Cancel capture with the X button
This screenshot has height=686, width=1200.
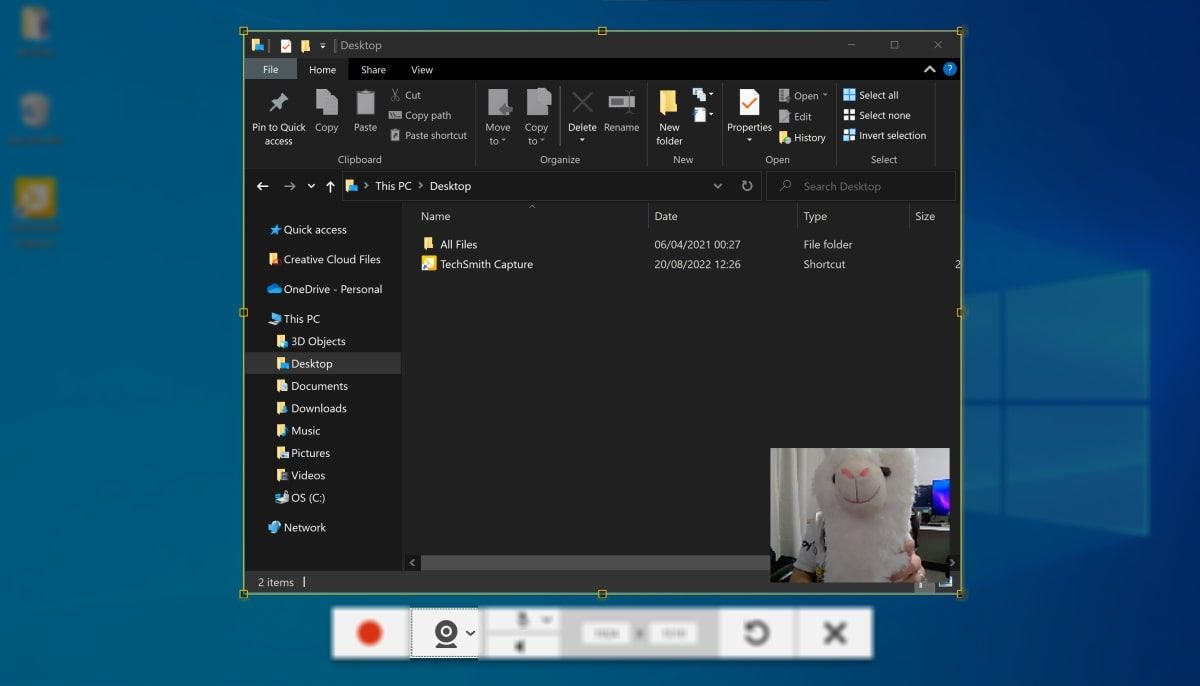click(834, 633)
